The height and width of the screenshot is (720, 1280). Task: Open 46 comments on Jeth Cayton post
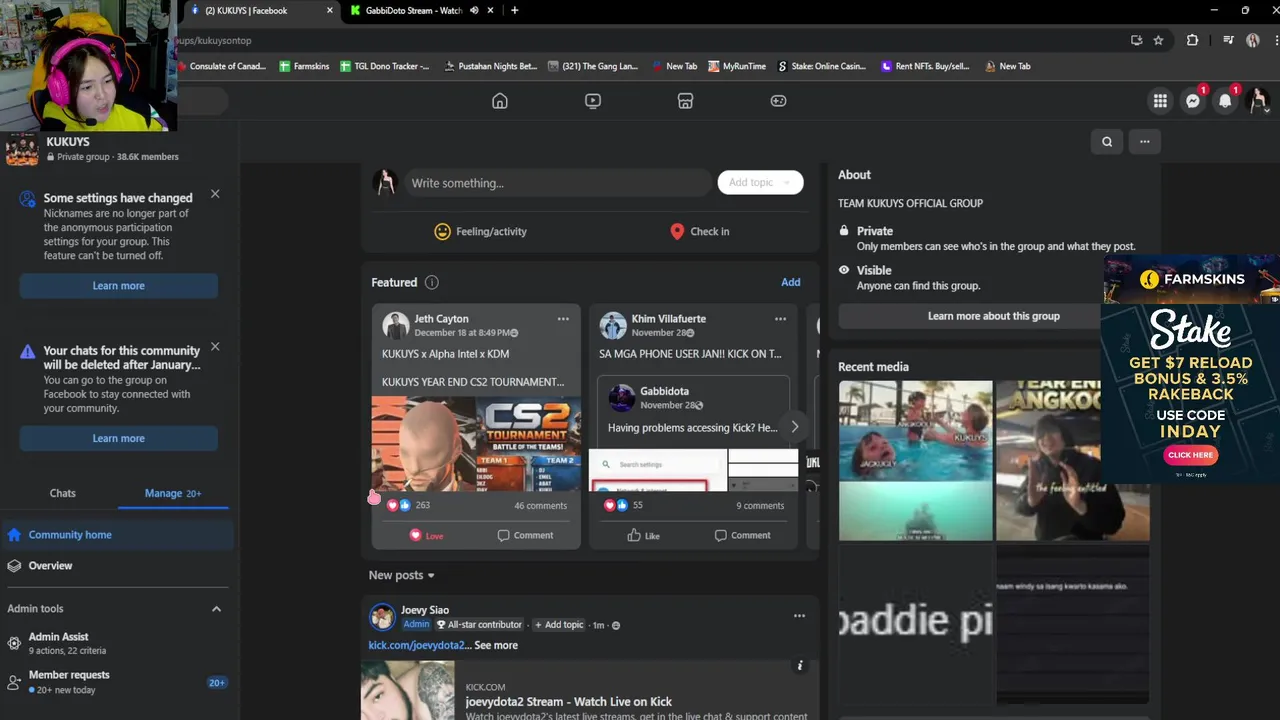coord(540,506)
